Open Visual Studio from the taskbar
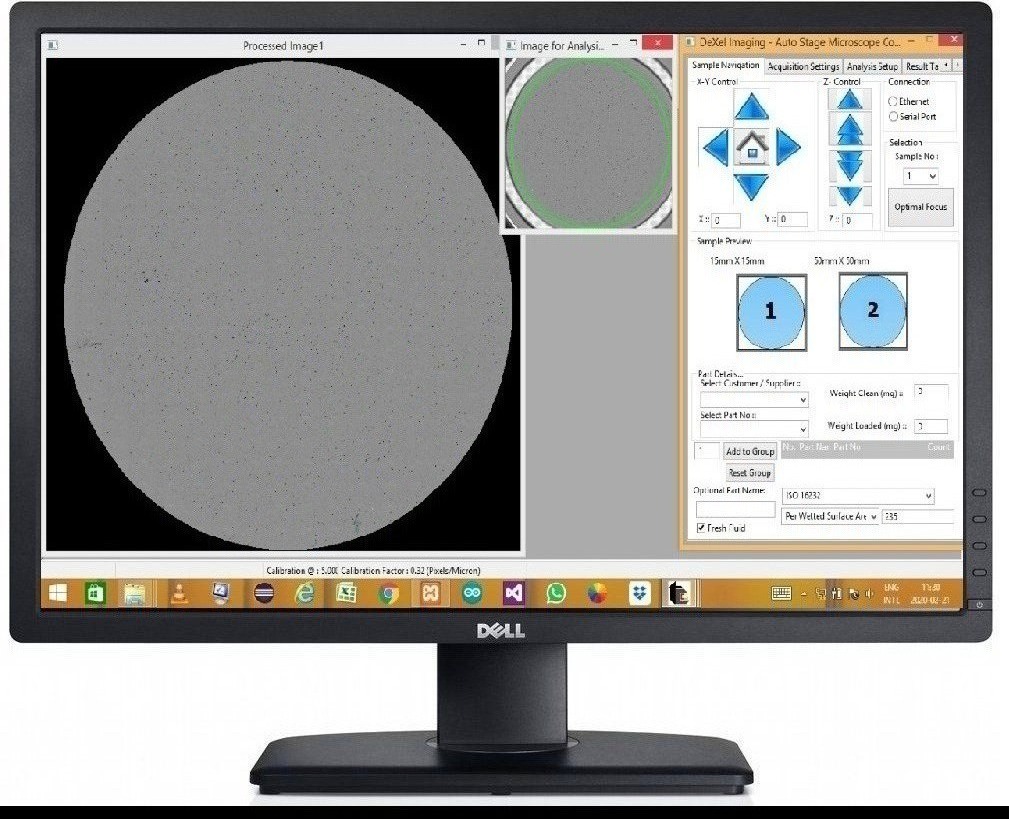This screenshot has width=1009, height=819. pyautogui.click(x=513, y=593)
